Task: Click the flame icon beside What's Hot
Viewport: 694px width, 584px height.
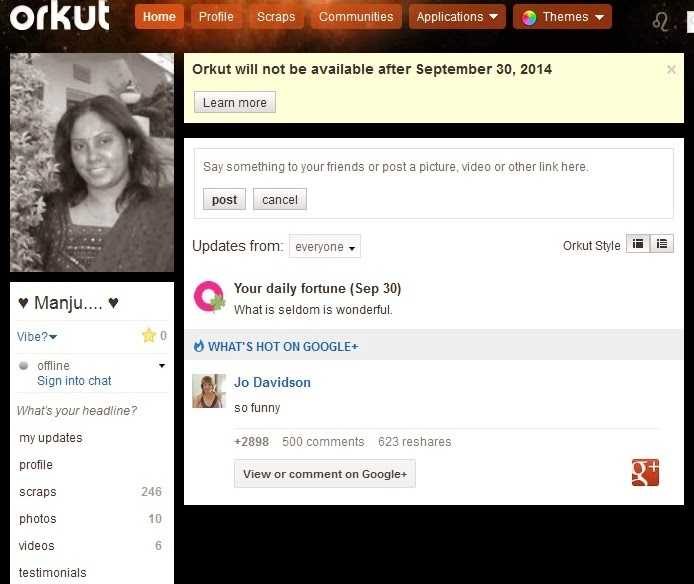Action: pos(199,346)
